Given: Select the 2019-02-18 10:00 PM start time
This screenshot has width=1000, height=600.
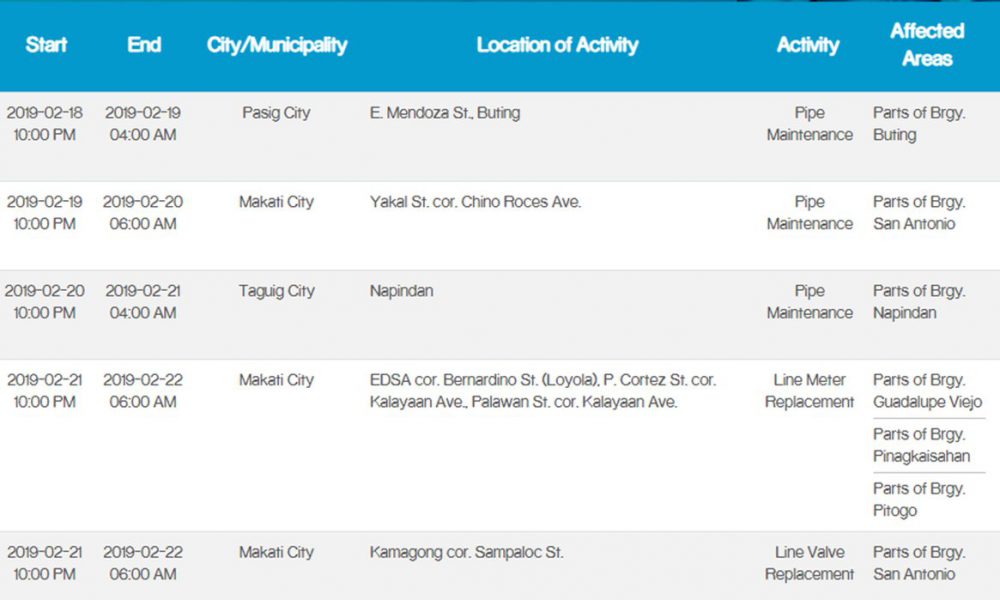Looking at the screenshot, I should [x=45, y=124].
